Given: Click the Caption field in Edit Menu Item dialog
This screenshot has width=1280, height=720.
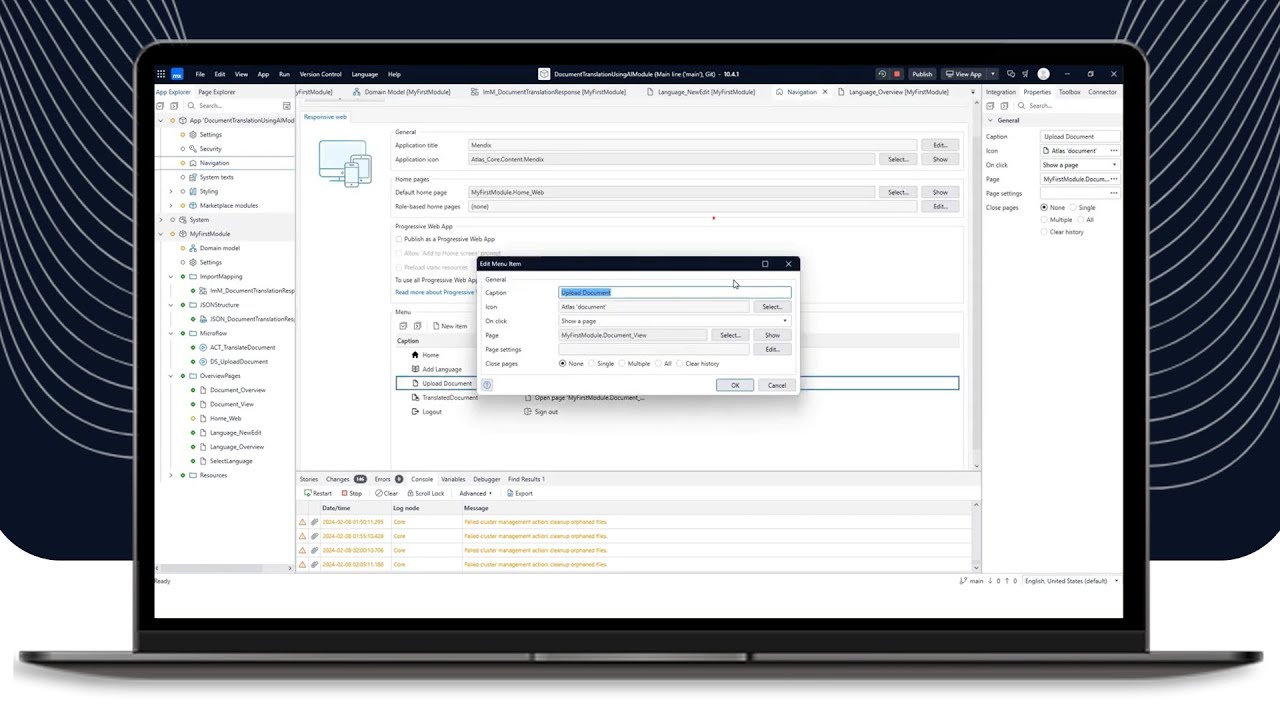Looking at the screenshot, I should (x=674, y=292).
